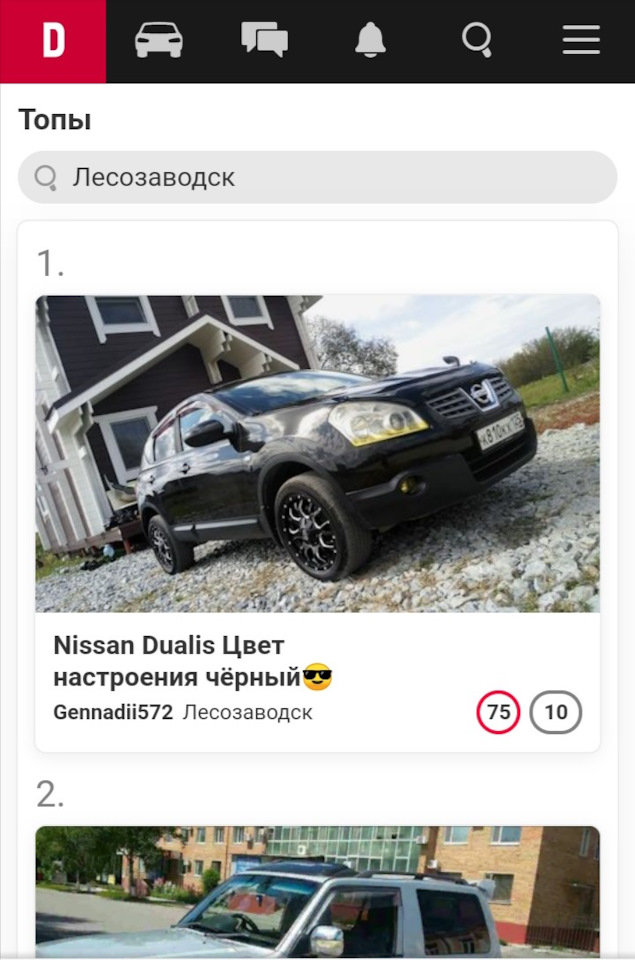Click the rank number 2 label
This screenshot has height=960, width=635.
coord(50,795)
